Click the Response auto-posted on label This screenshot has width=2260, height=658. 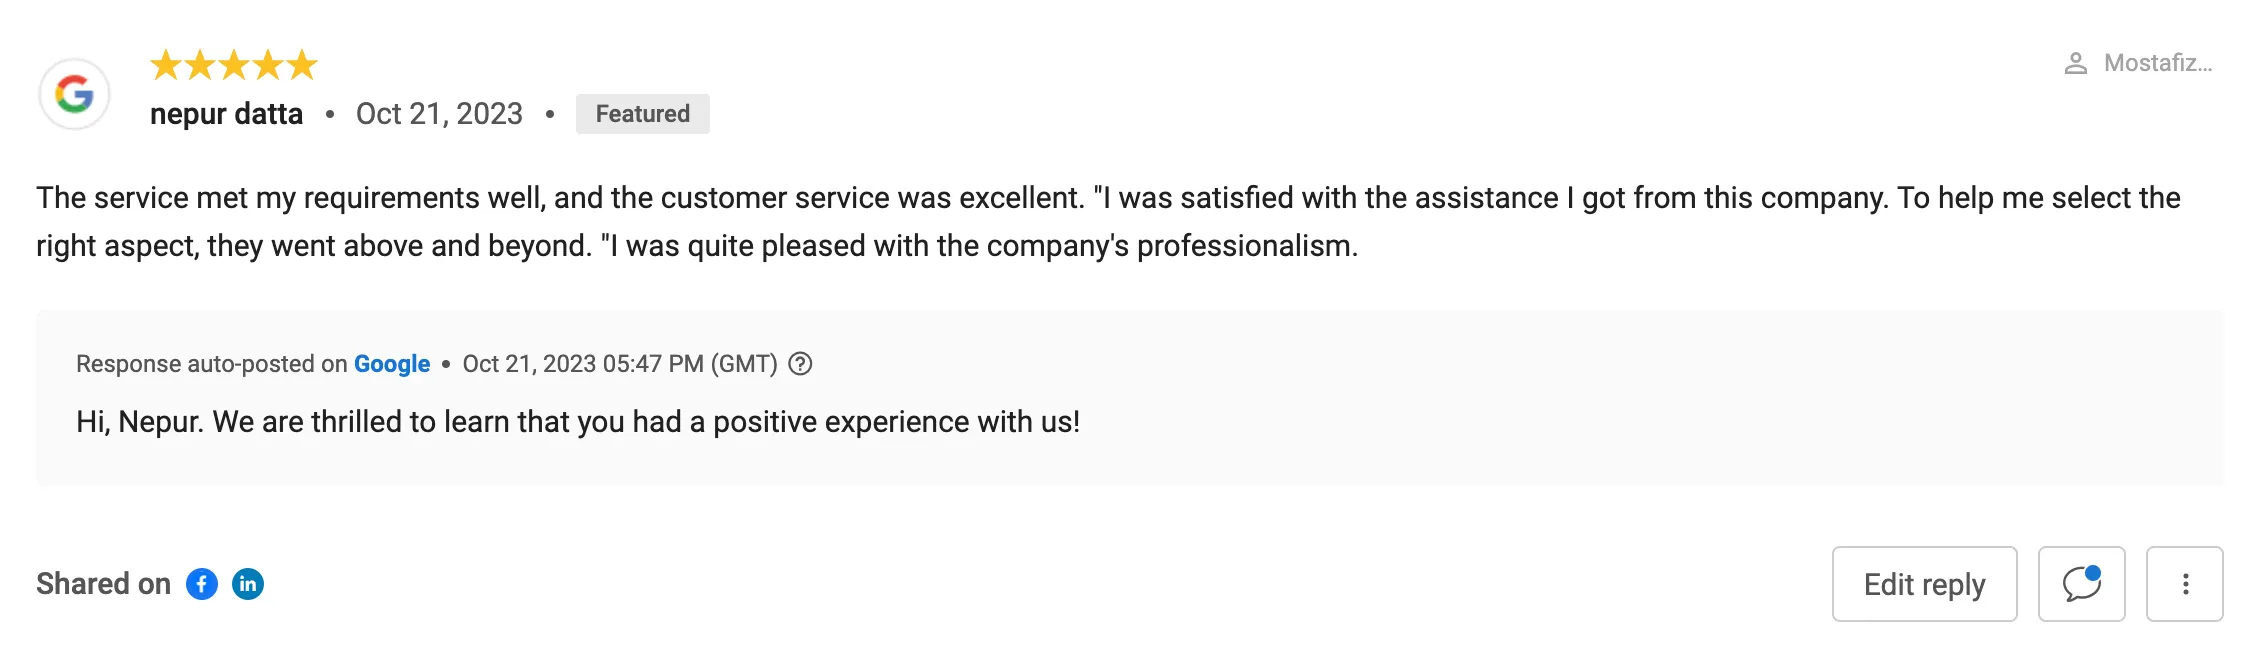[x=212, y=364]
